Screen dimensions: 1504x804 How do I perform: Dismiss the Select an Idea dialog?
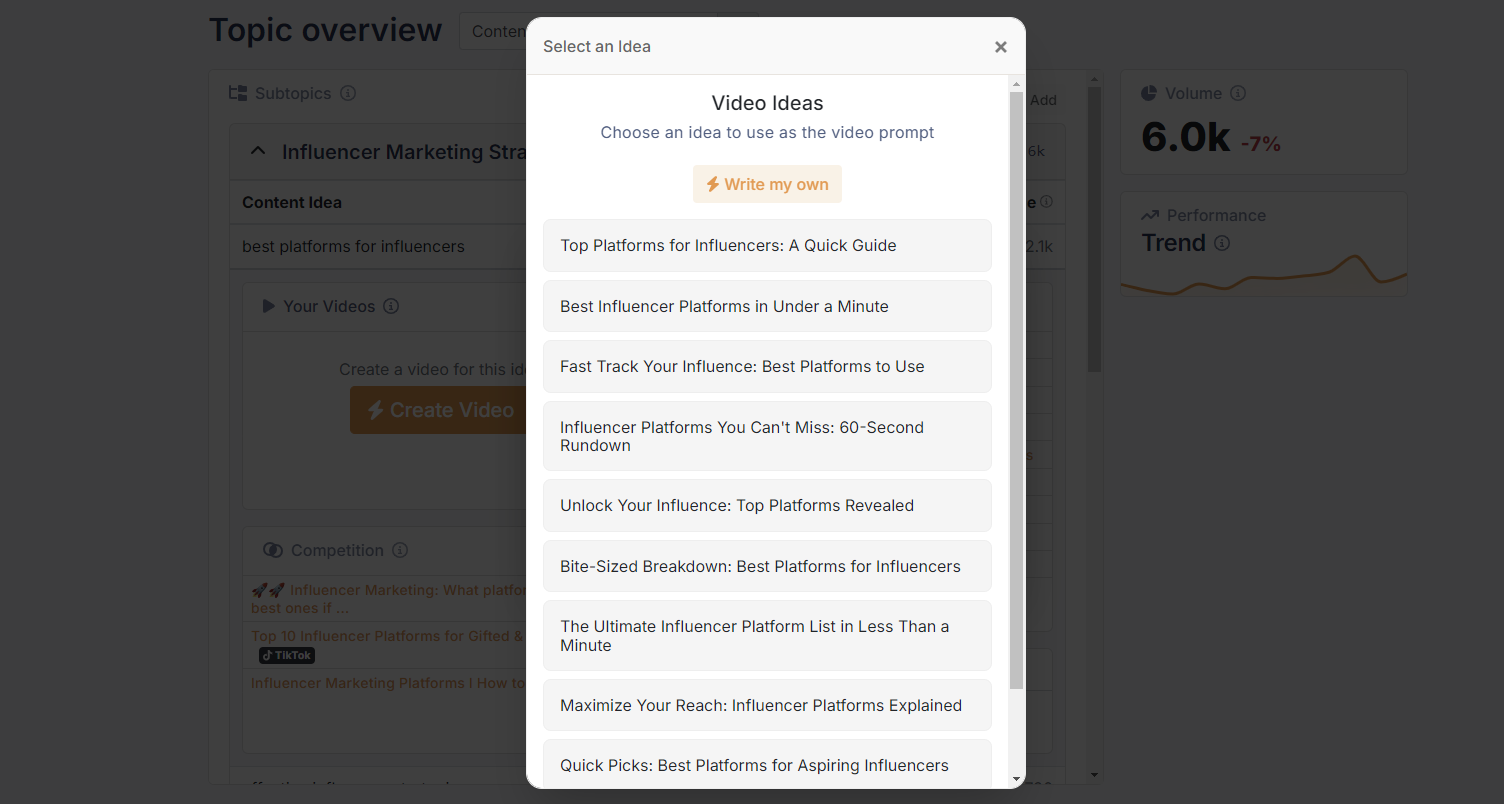tap(1000, 46)
